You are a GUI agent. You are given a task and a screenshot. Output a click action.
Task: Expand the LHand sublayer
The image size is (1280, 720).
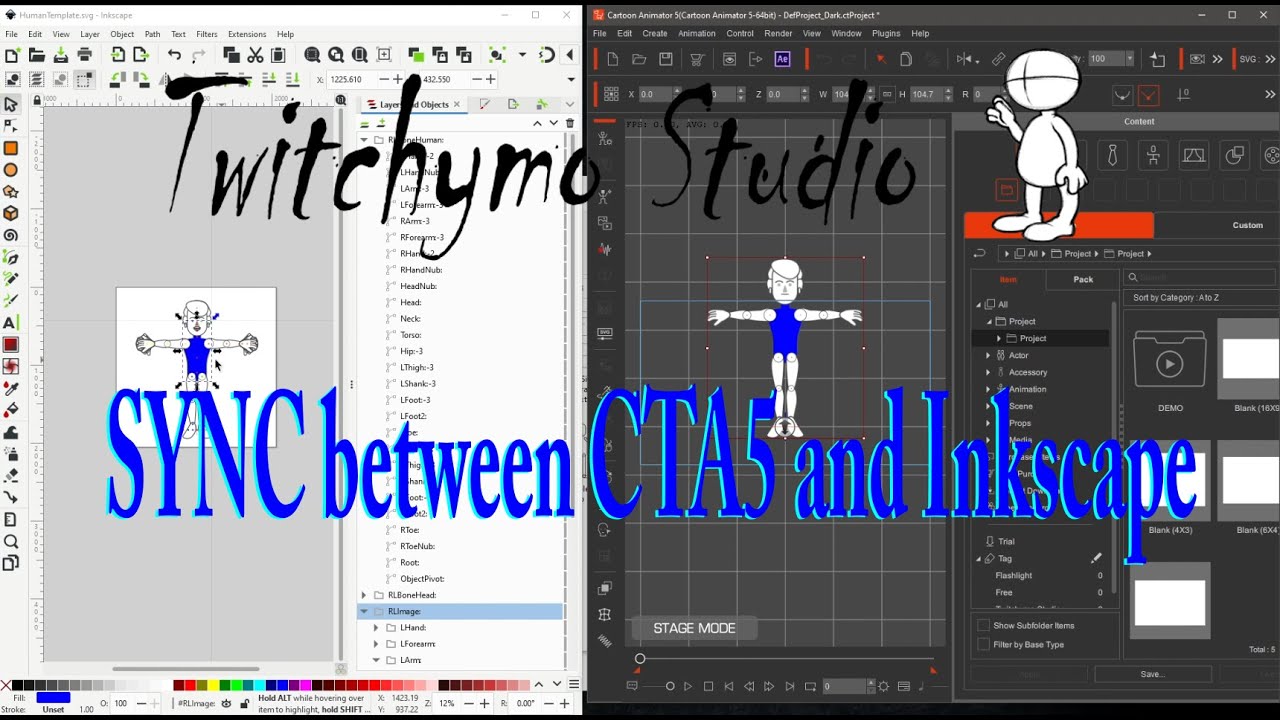(x=377, y=628)
